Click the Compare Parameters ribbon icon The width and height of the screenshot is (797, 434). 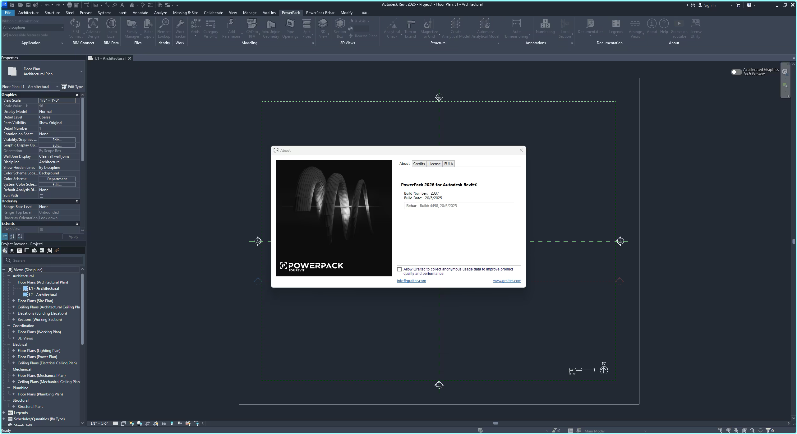210,25
